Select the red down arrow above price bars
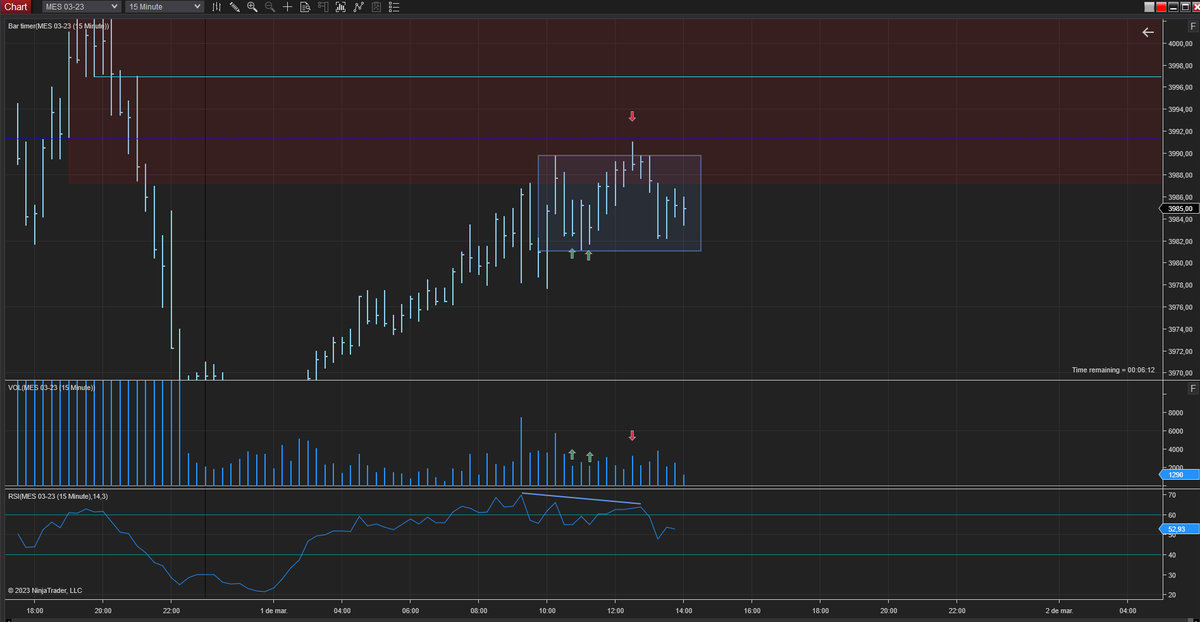This screenshot has width=1200, height=622. tap(632, 117)
